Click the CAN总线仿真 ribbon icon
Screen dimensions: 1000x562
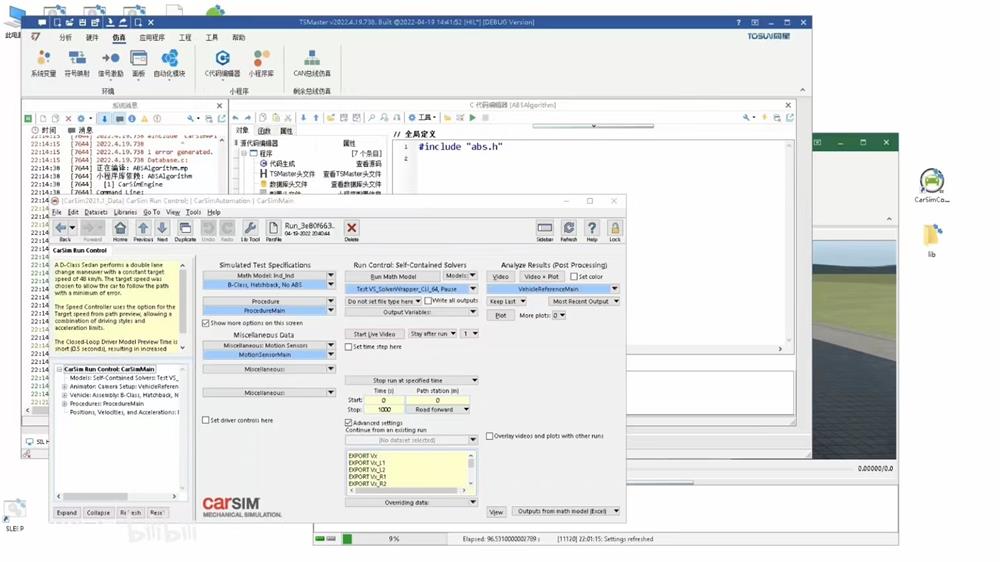[x=312, y=64]
